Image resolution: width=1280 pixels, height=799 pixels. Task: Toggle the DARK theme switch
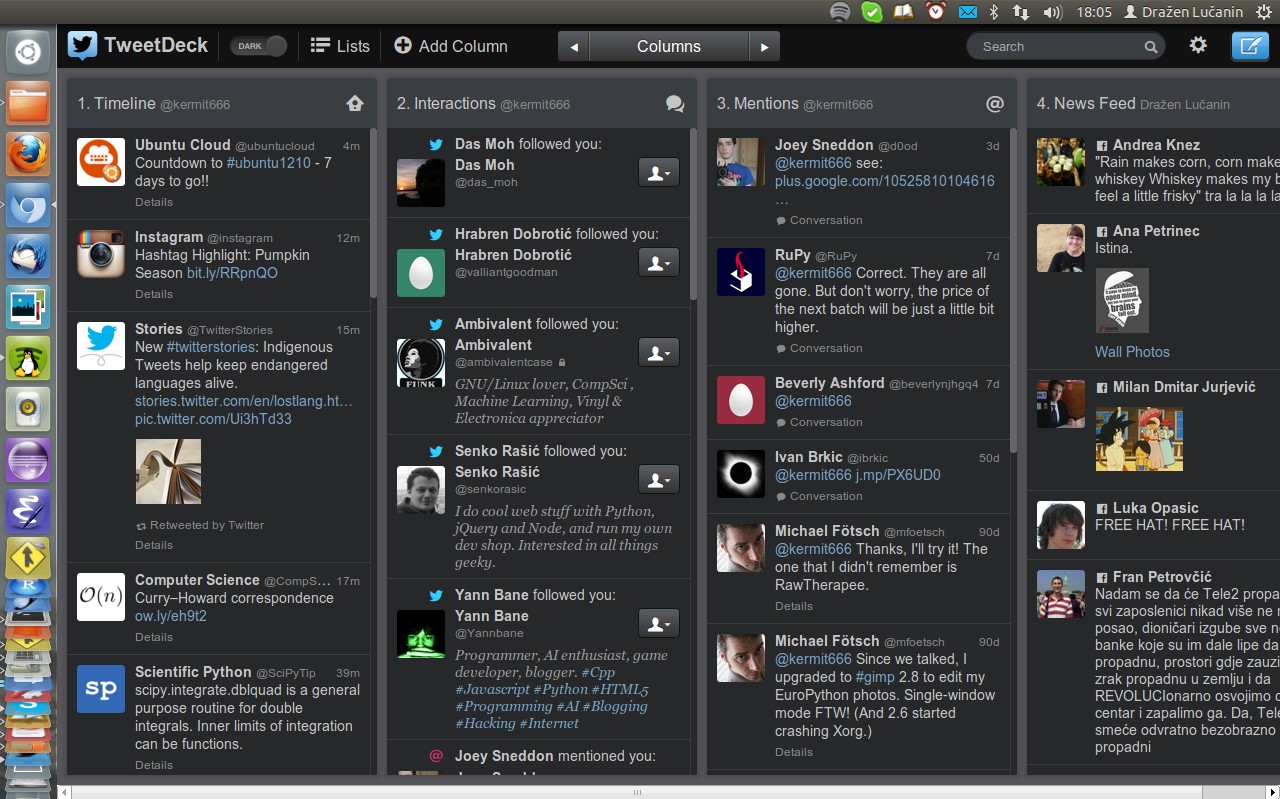pyautogui.click(x=258, y=46)
